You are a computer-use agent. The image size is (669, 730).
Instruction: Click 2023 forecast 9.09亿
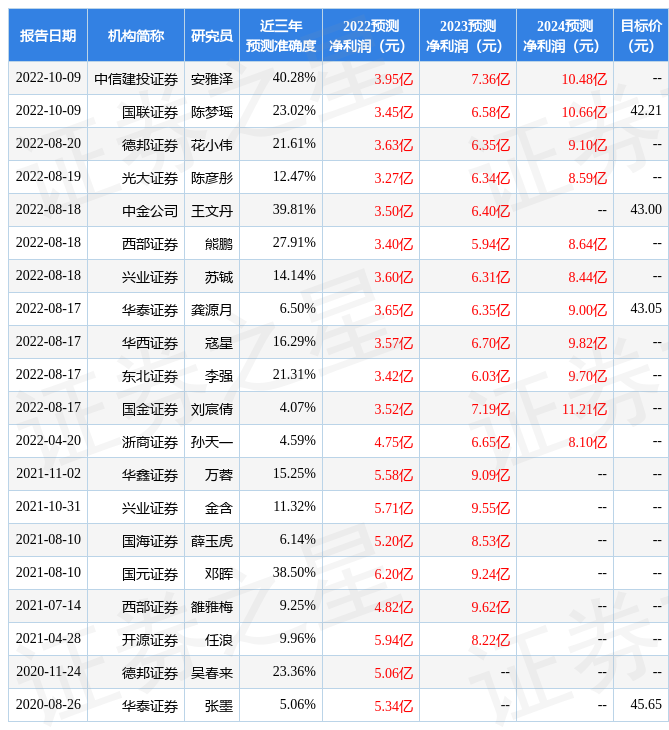point(491,476)
